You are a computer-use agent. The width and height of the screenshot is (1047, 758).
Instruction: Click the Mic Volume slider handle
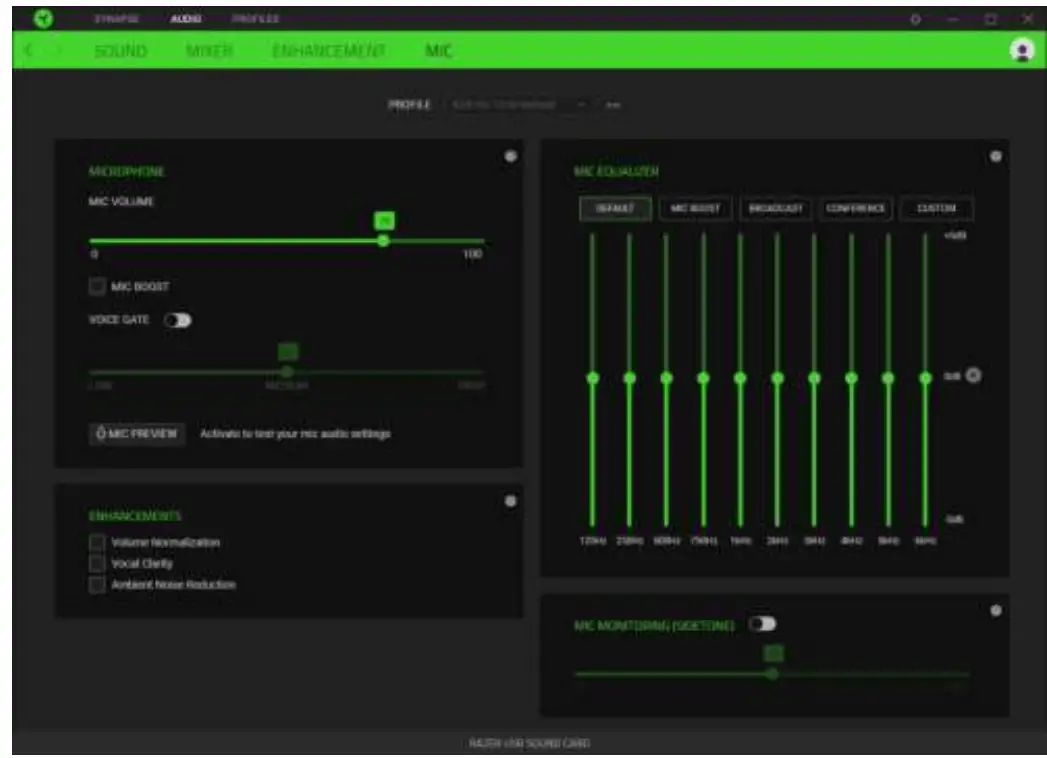[x=383, y=240]
